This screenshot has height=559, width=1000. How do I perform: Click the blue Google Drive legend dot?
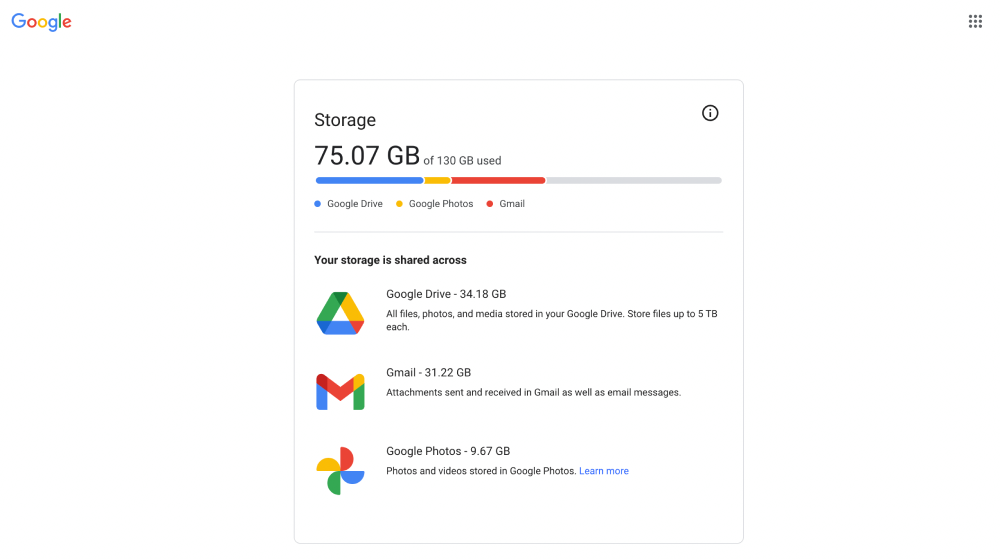tap(318, 204)
